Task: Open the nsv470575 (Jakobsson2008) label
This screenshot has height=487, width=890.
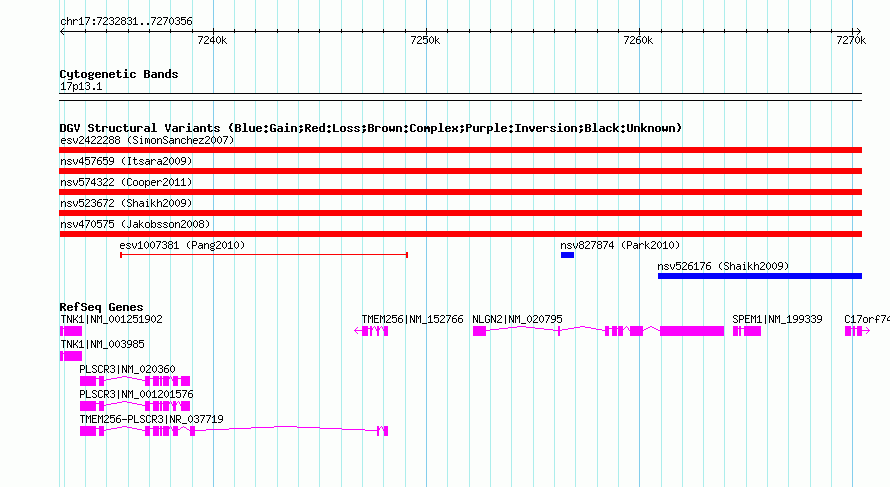Action: [135, 224]
